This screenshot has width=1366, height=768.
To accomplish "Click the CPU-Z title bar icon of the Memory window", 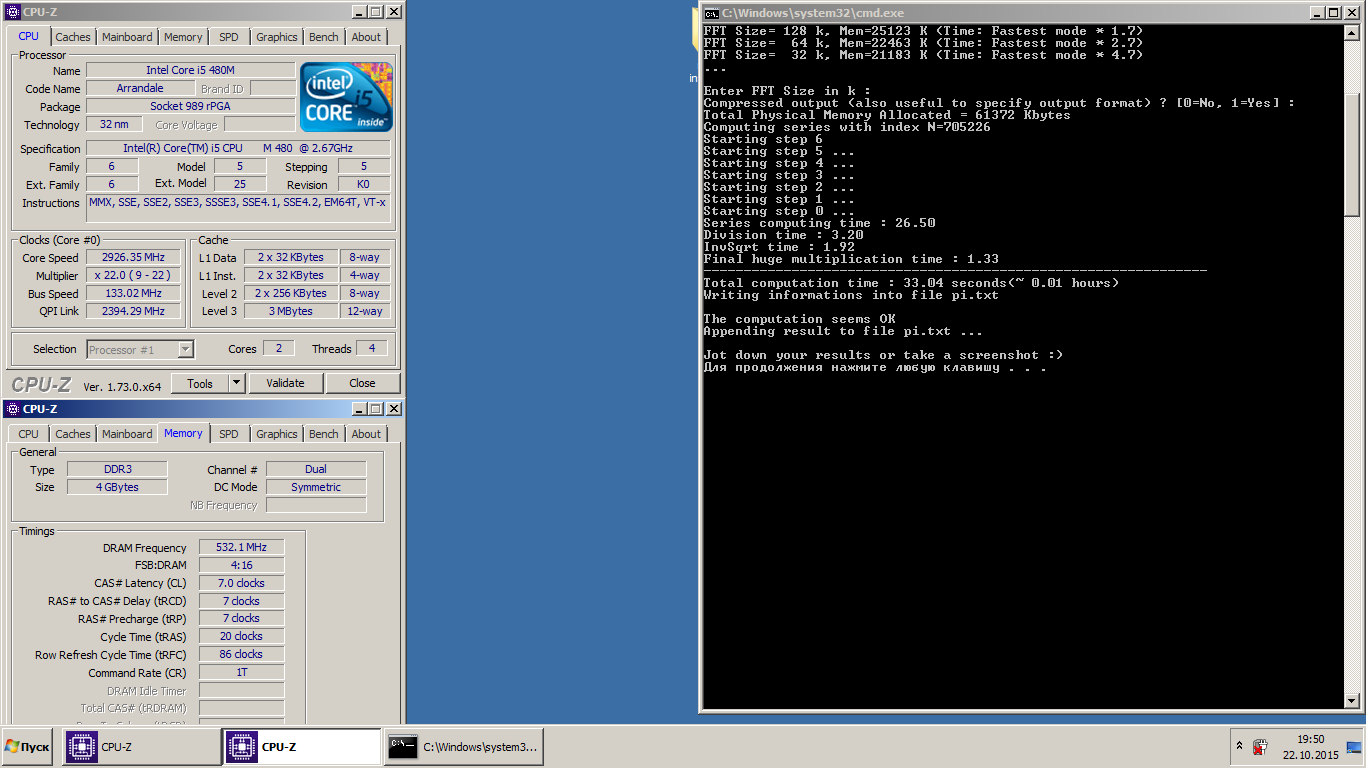I will pos(13,409).
